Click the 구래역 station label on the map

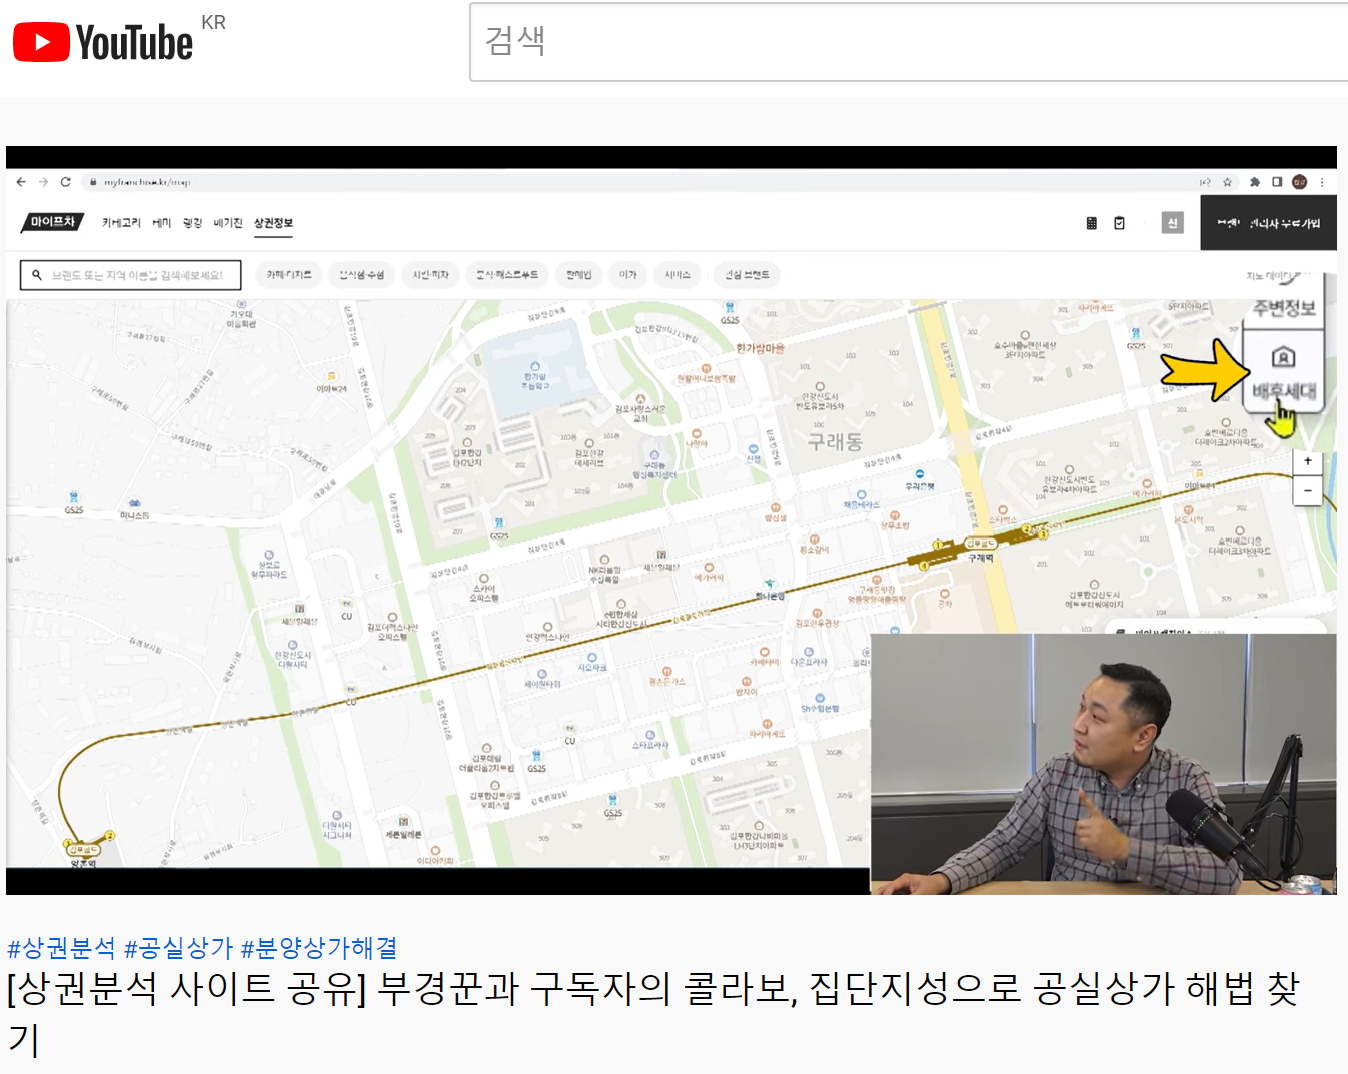click(x=981, y=558)
